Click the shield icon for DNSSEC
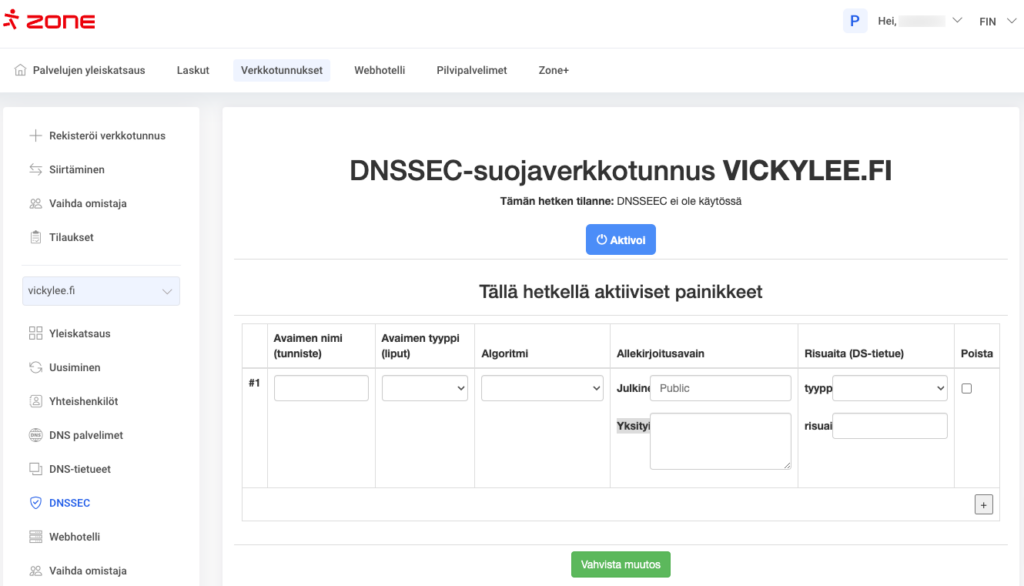The width and height of the screenshot is (1024, 586). pyautogui.click(x=35, y=503)
